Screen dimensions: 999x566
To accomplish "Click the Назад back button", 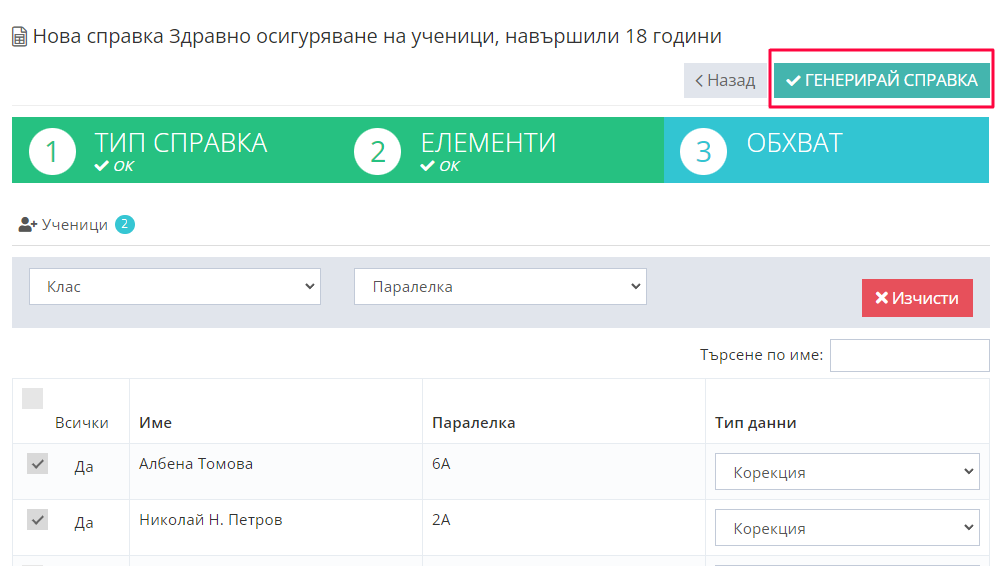I will click(725, 81).
